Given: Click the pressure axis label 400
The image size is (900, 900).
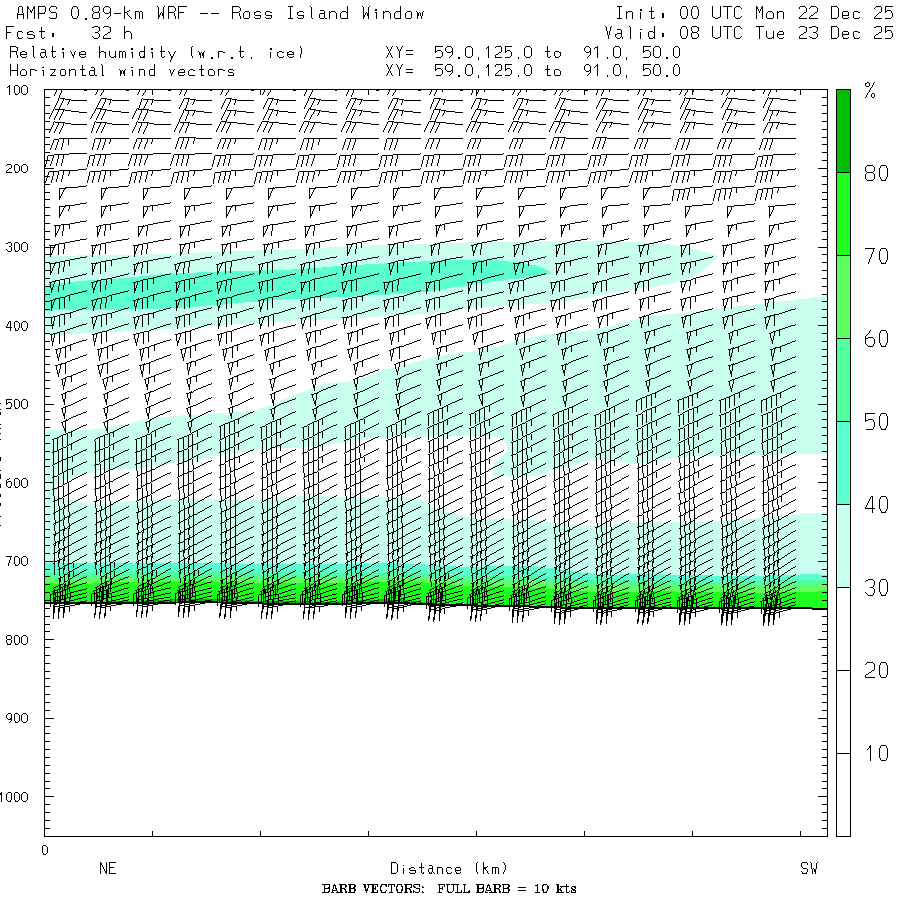Looking at the screenshot, I should point(17,326).
